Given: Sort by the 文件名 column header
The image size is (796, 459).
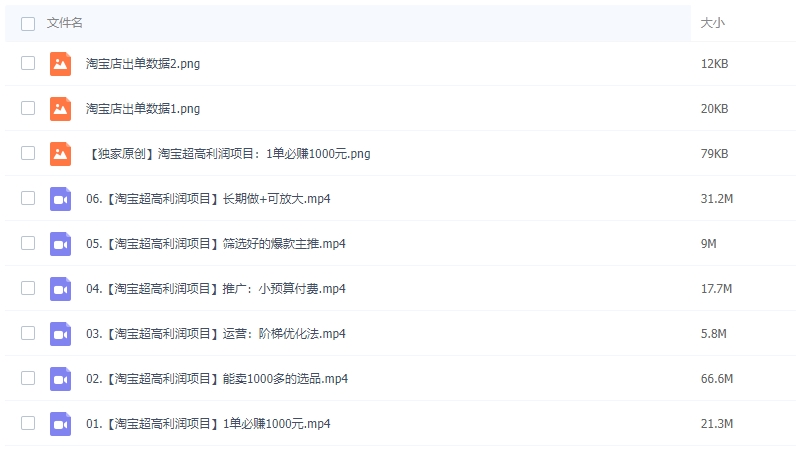Looking at the screenshot, I should pyautogui.click(x=64, y=23).
